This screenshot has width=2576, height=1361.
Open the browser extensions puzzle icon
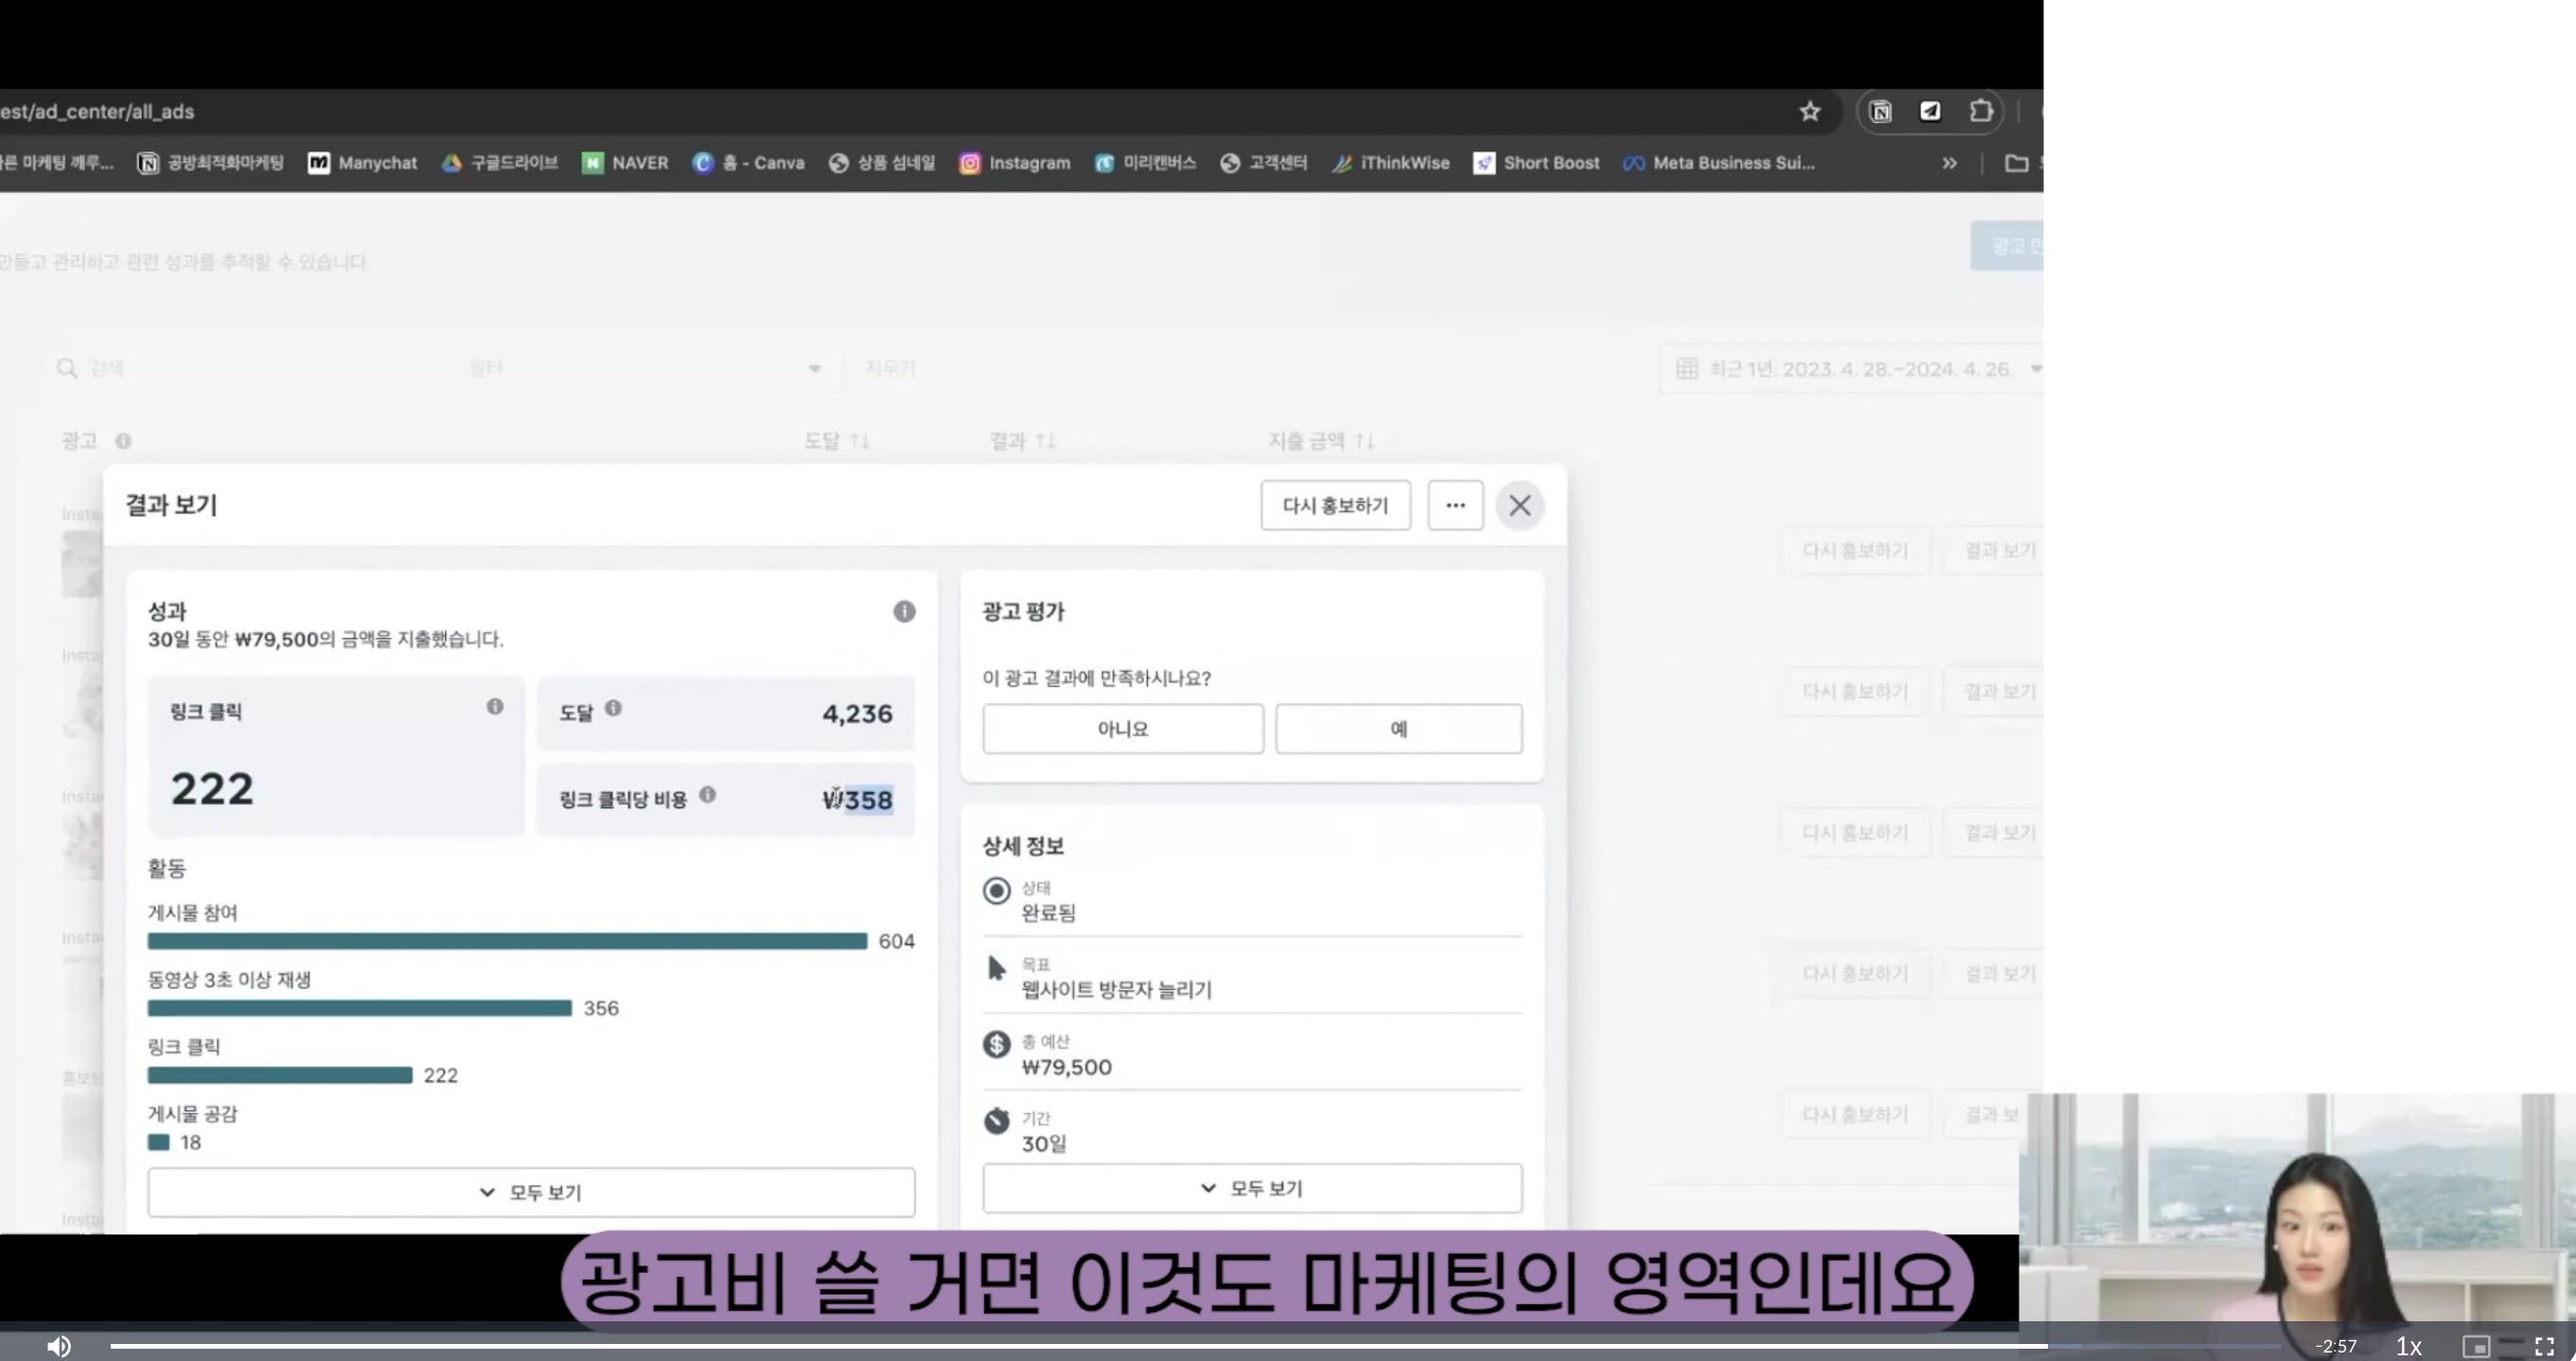pyautogui.click(x=1980, y=112)
